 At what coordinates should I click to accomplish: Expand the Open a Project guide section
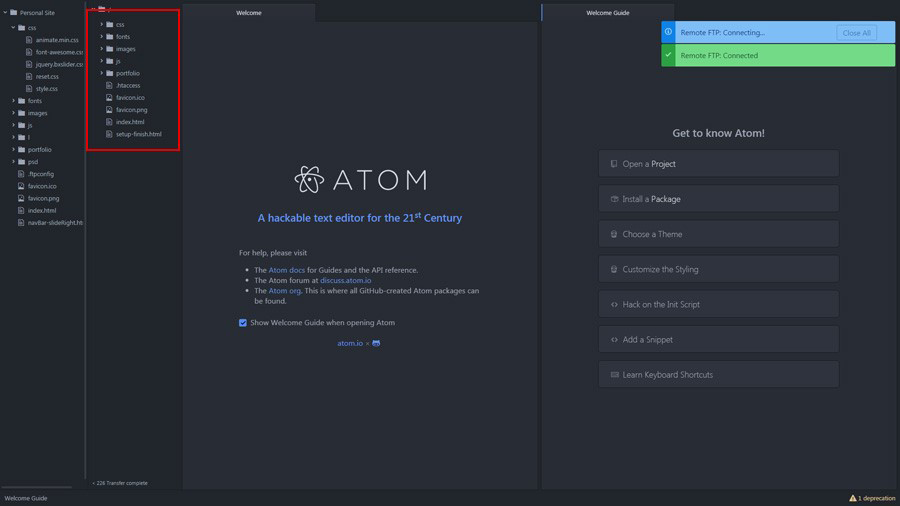[x=719, y=164]
